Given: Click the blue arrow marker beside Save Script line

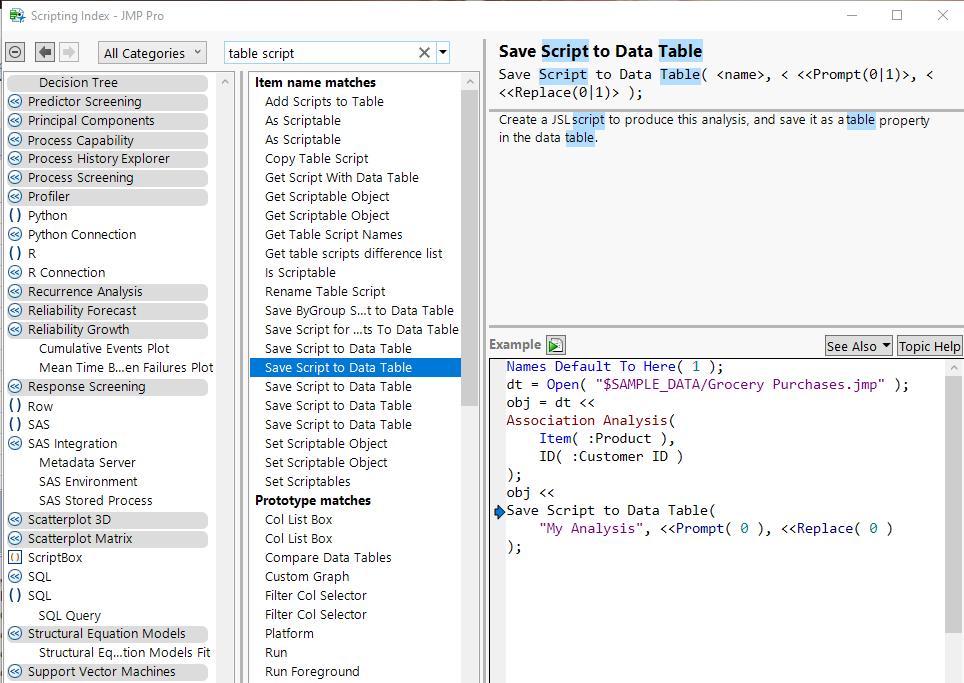Looking at the screenshot, I should pyautogui.click(x=499, y=511).
